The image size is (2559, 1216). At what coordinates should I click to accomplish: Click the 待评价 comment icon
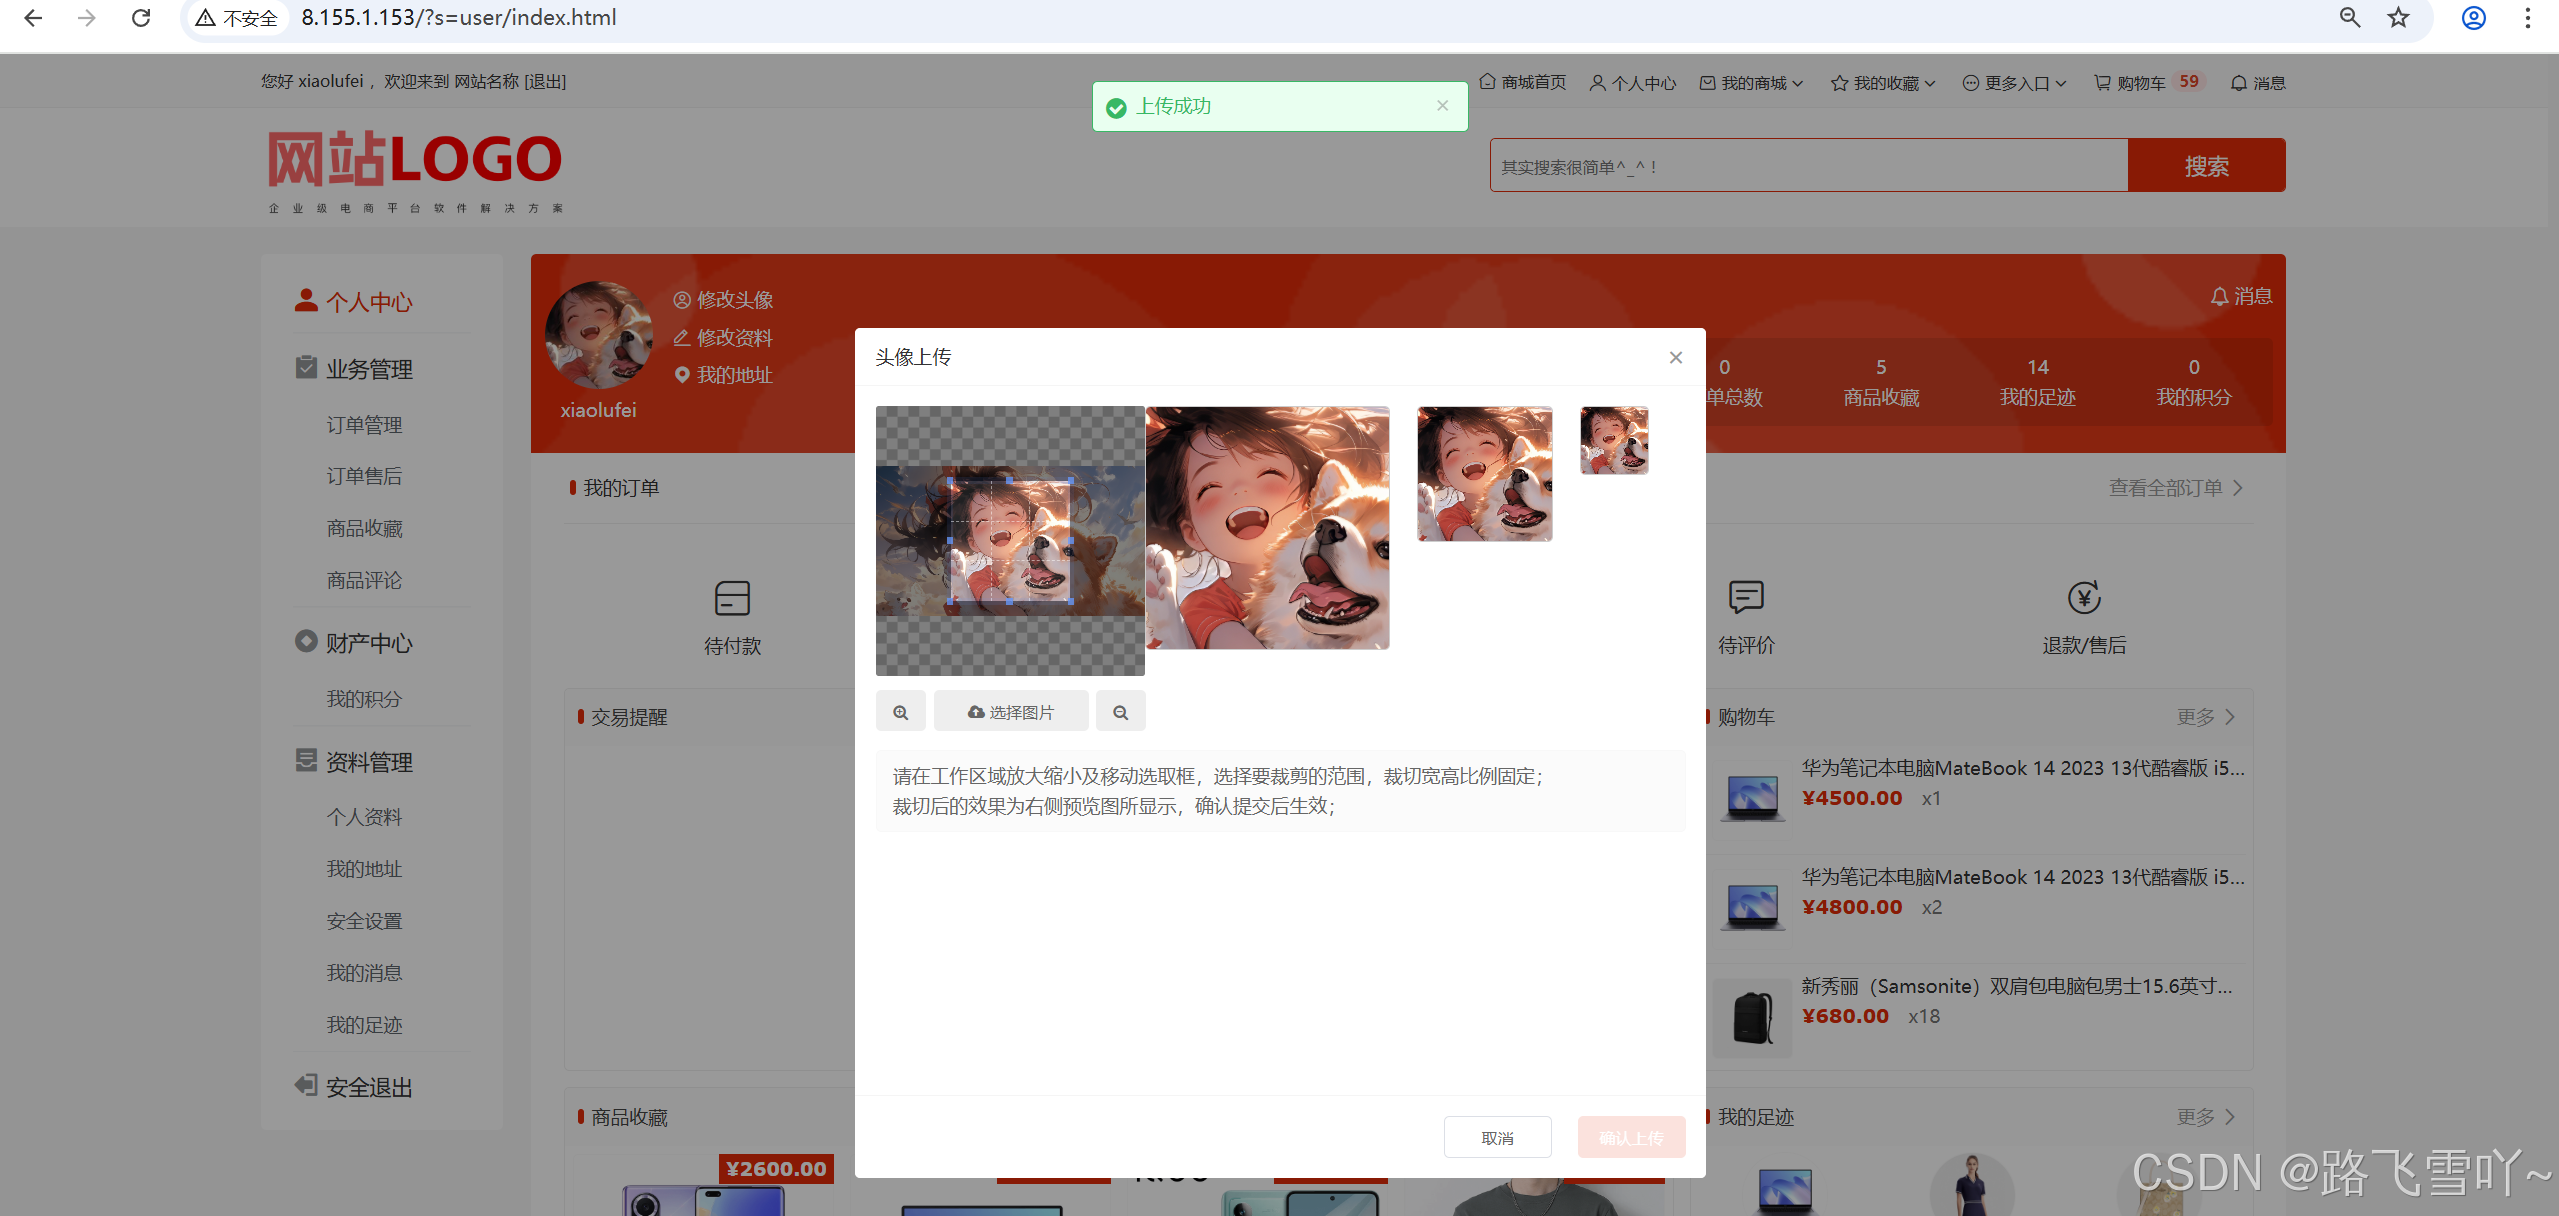tap(1745, 598)
